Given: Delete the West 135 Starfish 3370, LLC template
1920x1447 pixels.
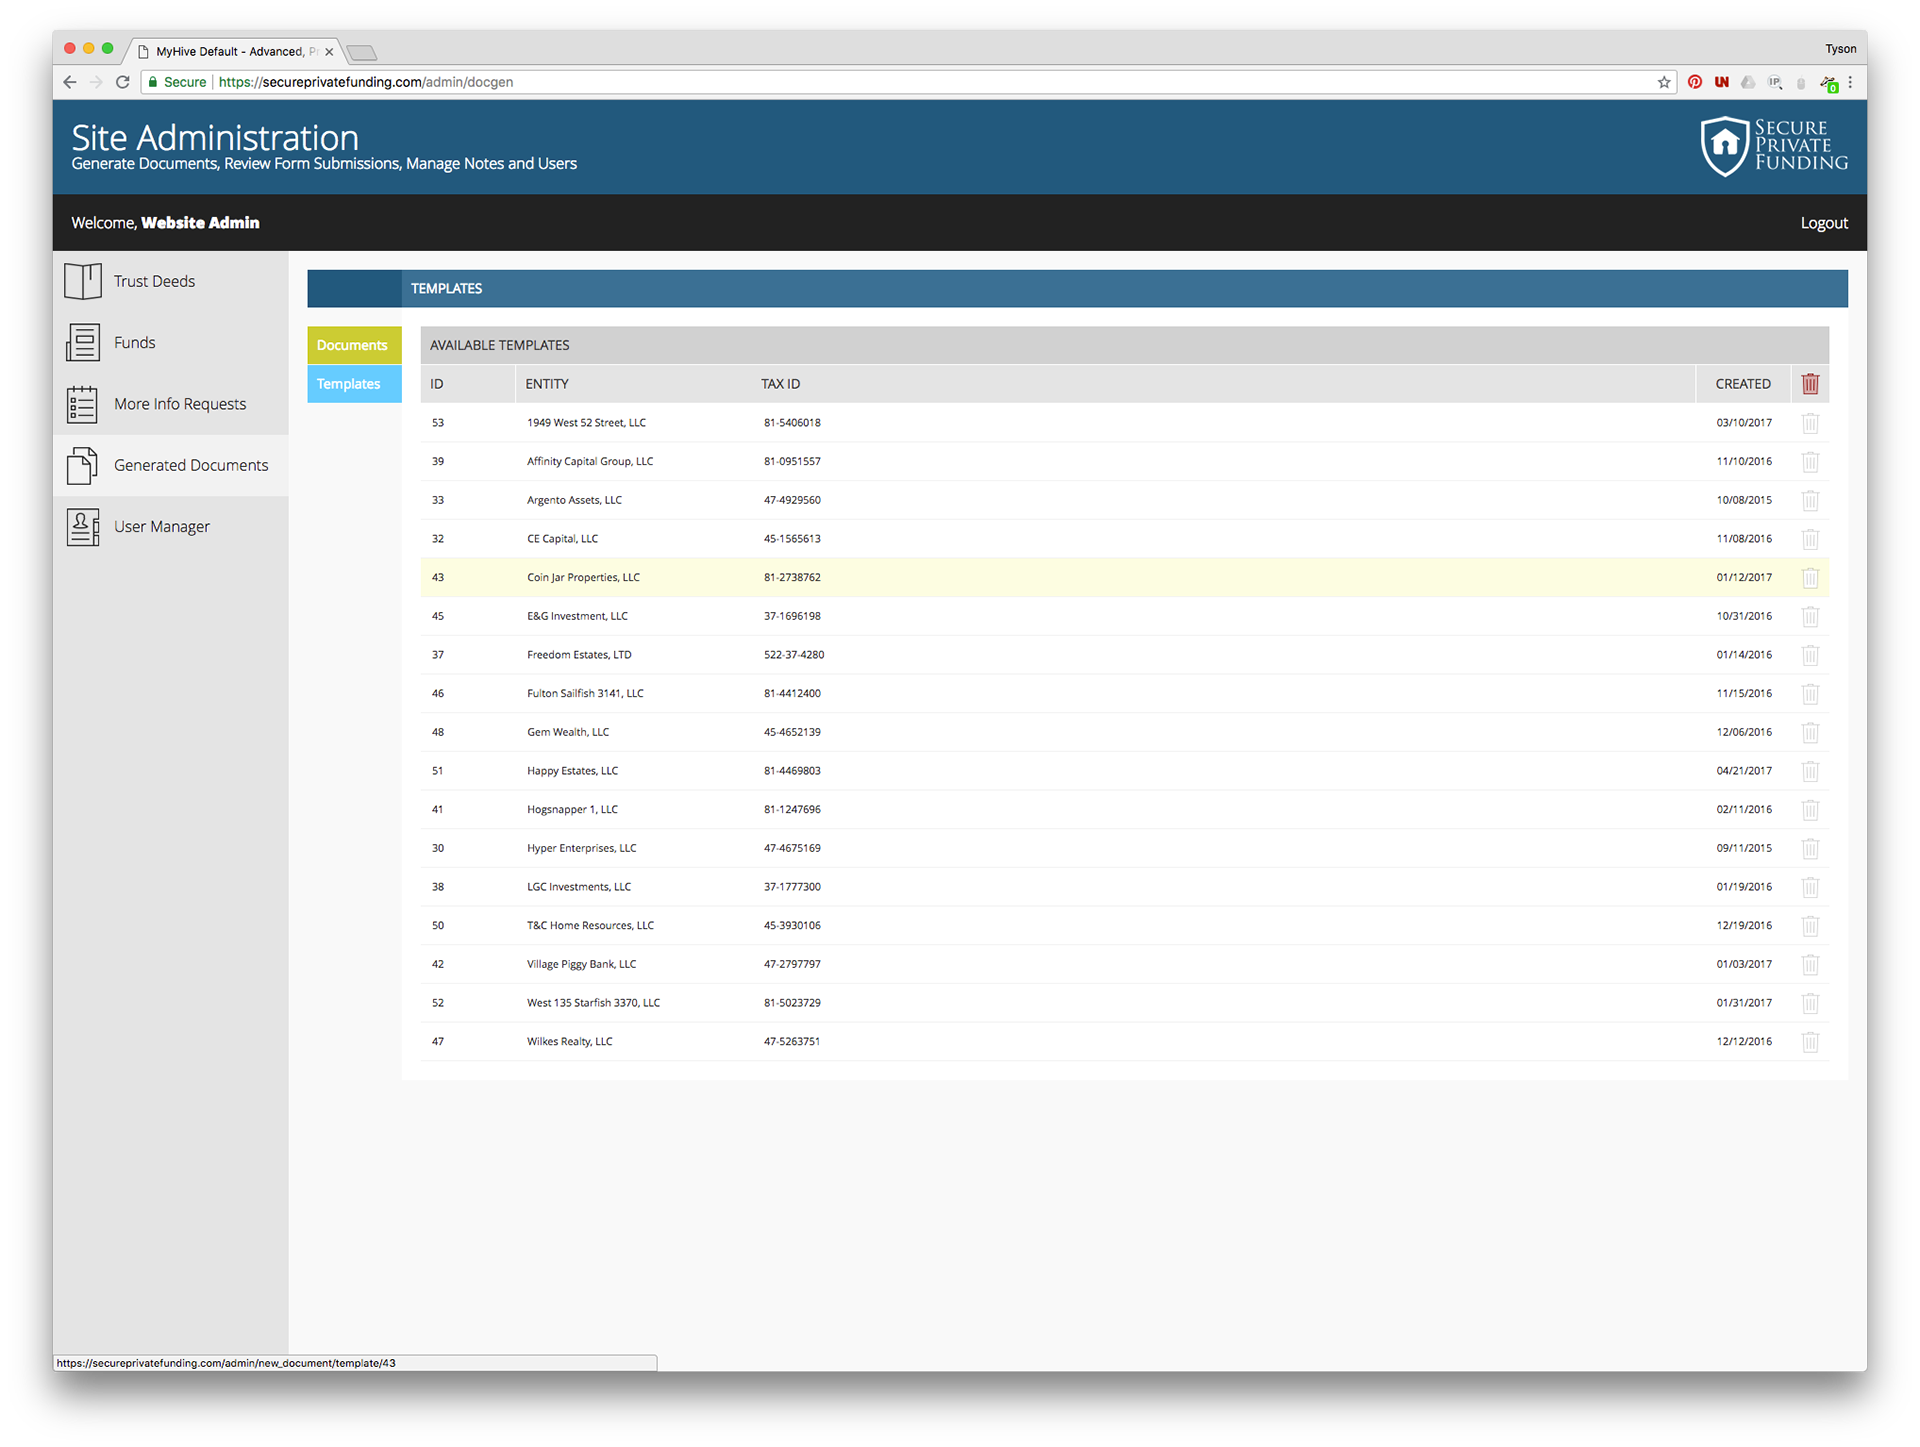Looking at the screenshot, I should pos(1810,1003).
